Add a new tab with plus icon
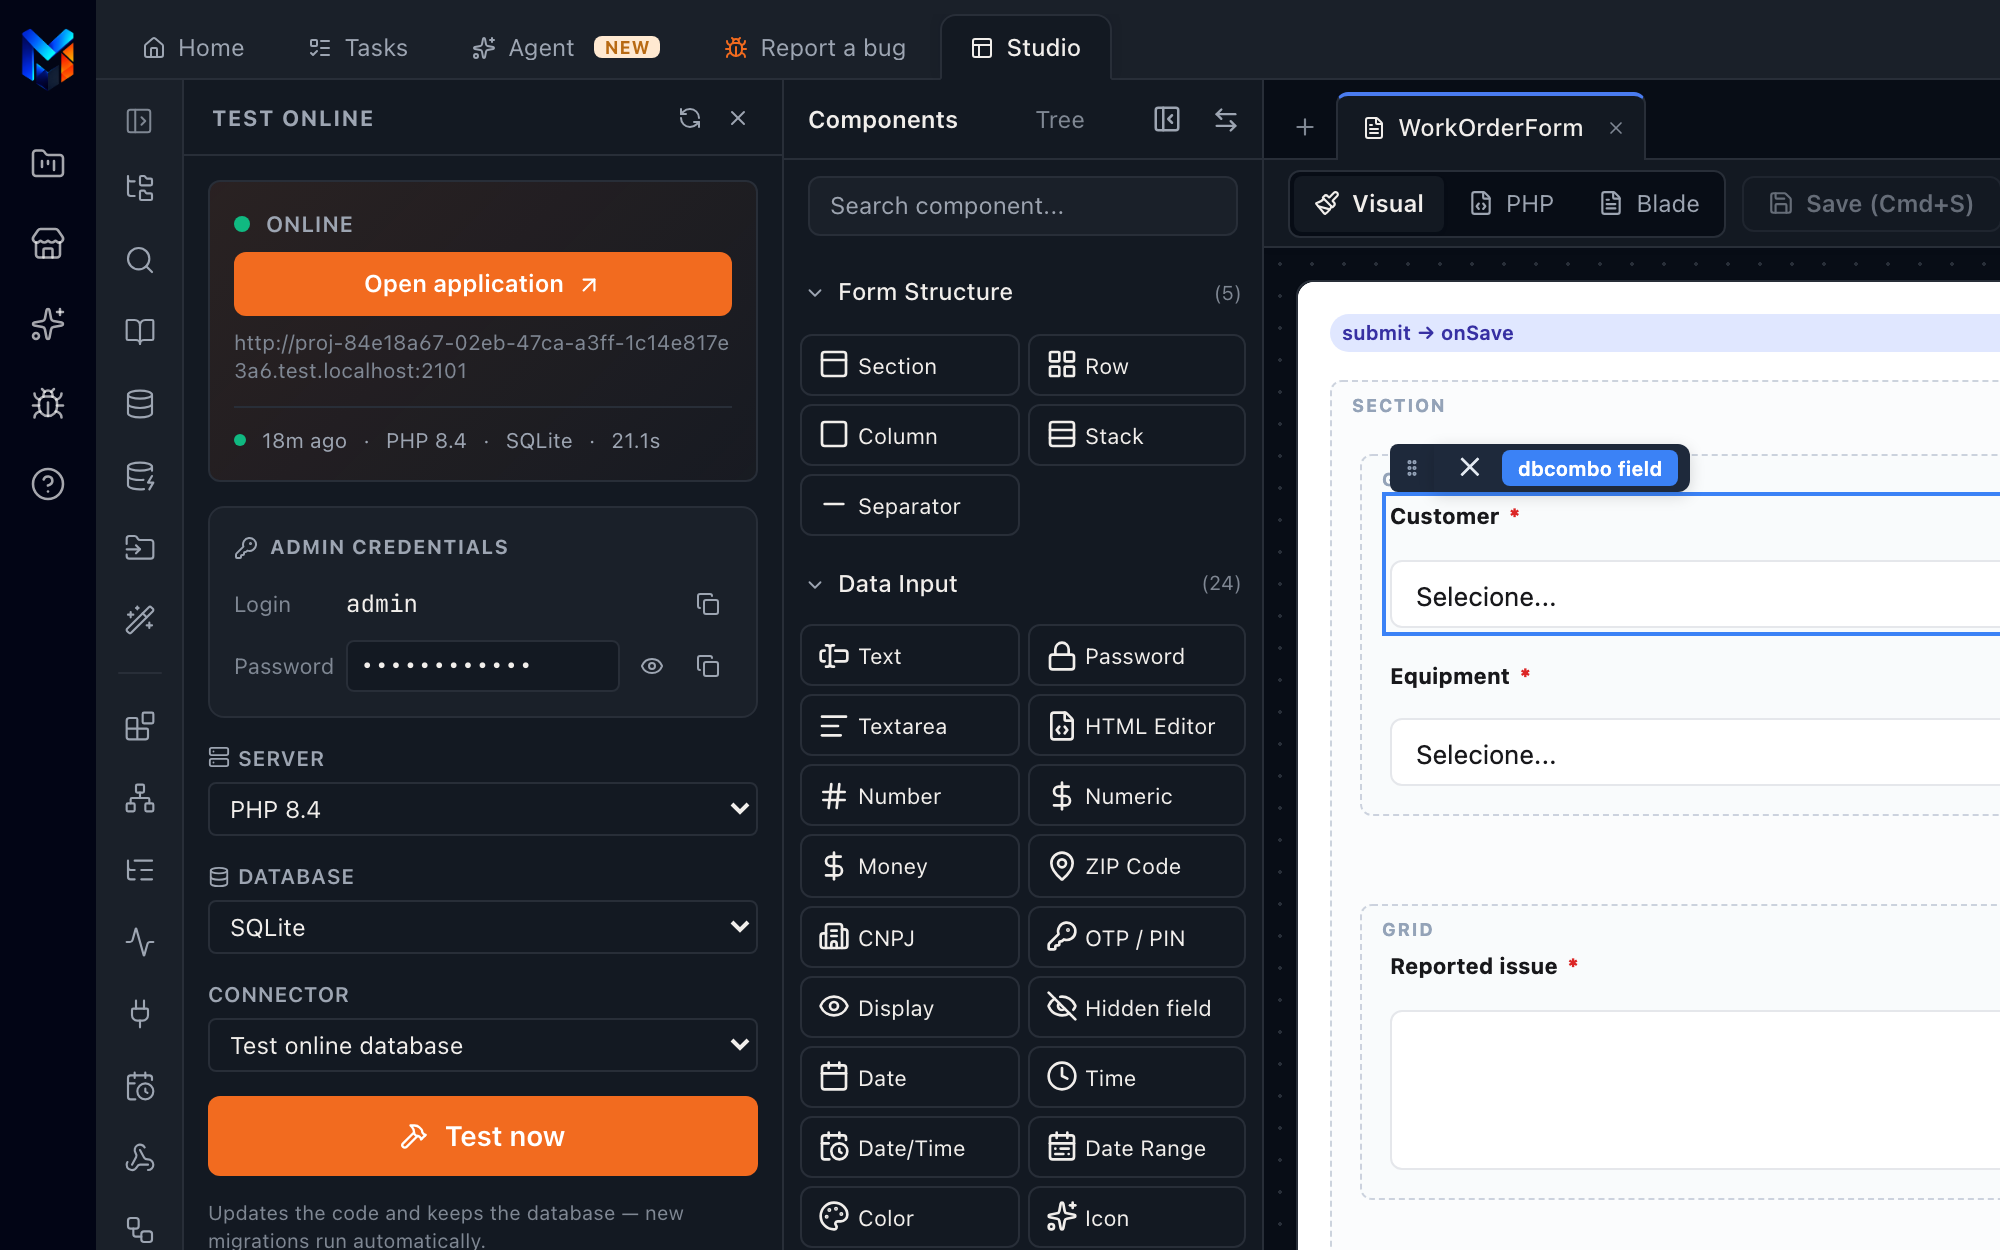This screenshot has height=1250, width=2000. 1305,127
